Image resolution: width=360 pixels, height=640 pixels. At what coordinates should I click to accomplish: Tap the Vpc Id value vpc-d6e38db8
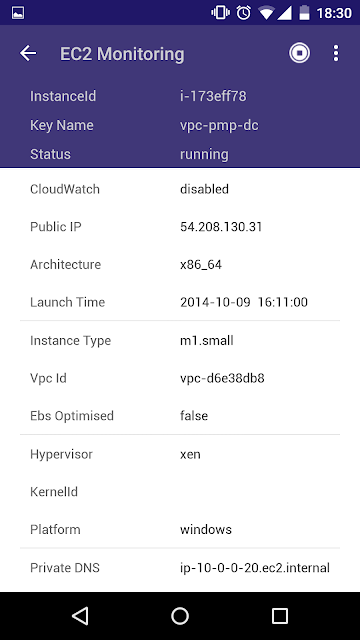click(222, 378)
